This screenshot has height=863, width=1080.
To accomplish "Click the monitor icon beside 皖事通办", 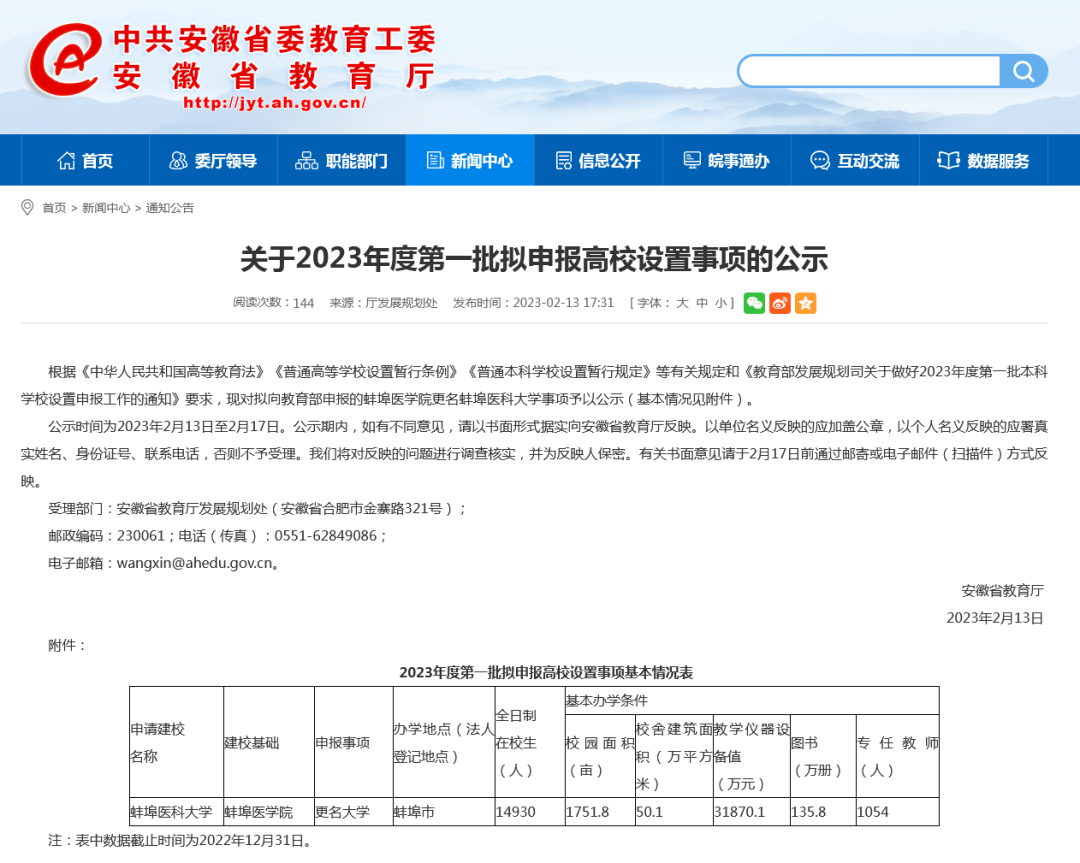I will [693, 160].
